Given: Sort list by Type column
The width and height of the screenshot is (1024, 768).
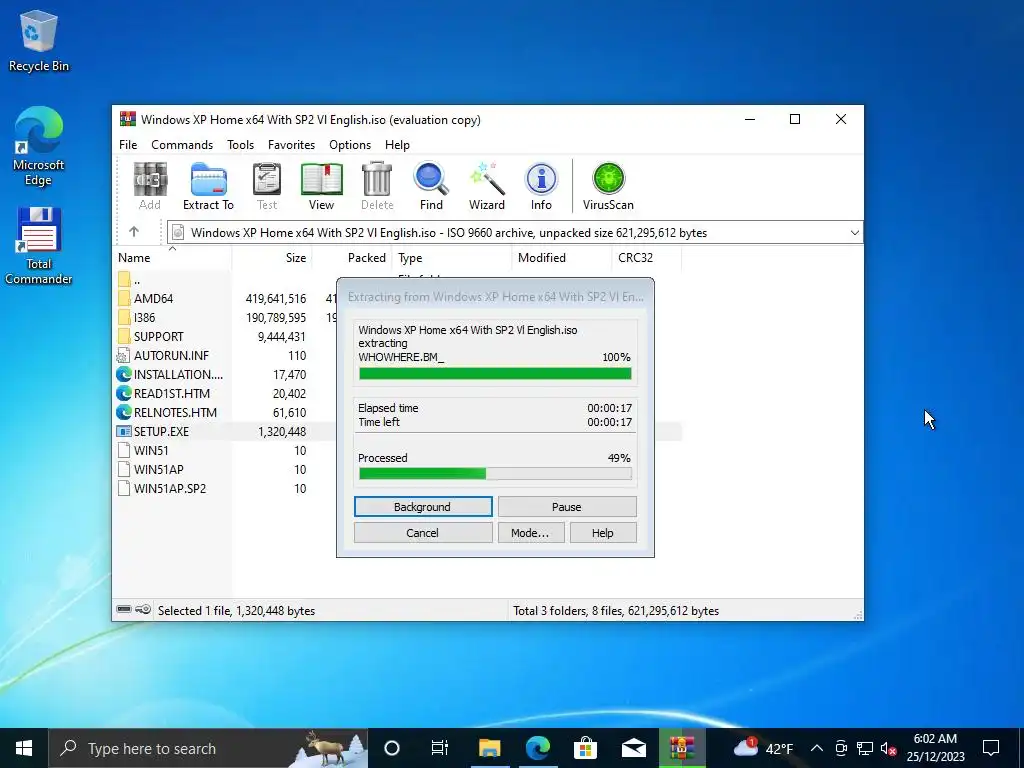Looking at the screenshot, I should tap(452, 258).
